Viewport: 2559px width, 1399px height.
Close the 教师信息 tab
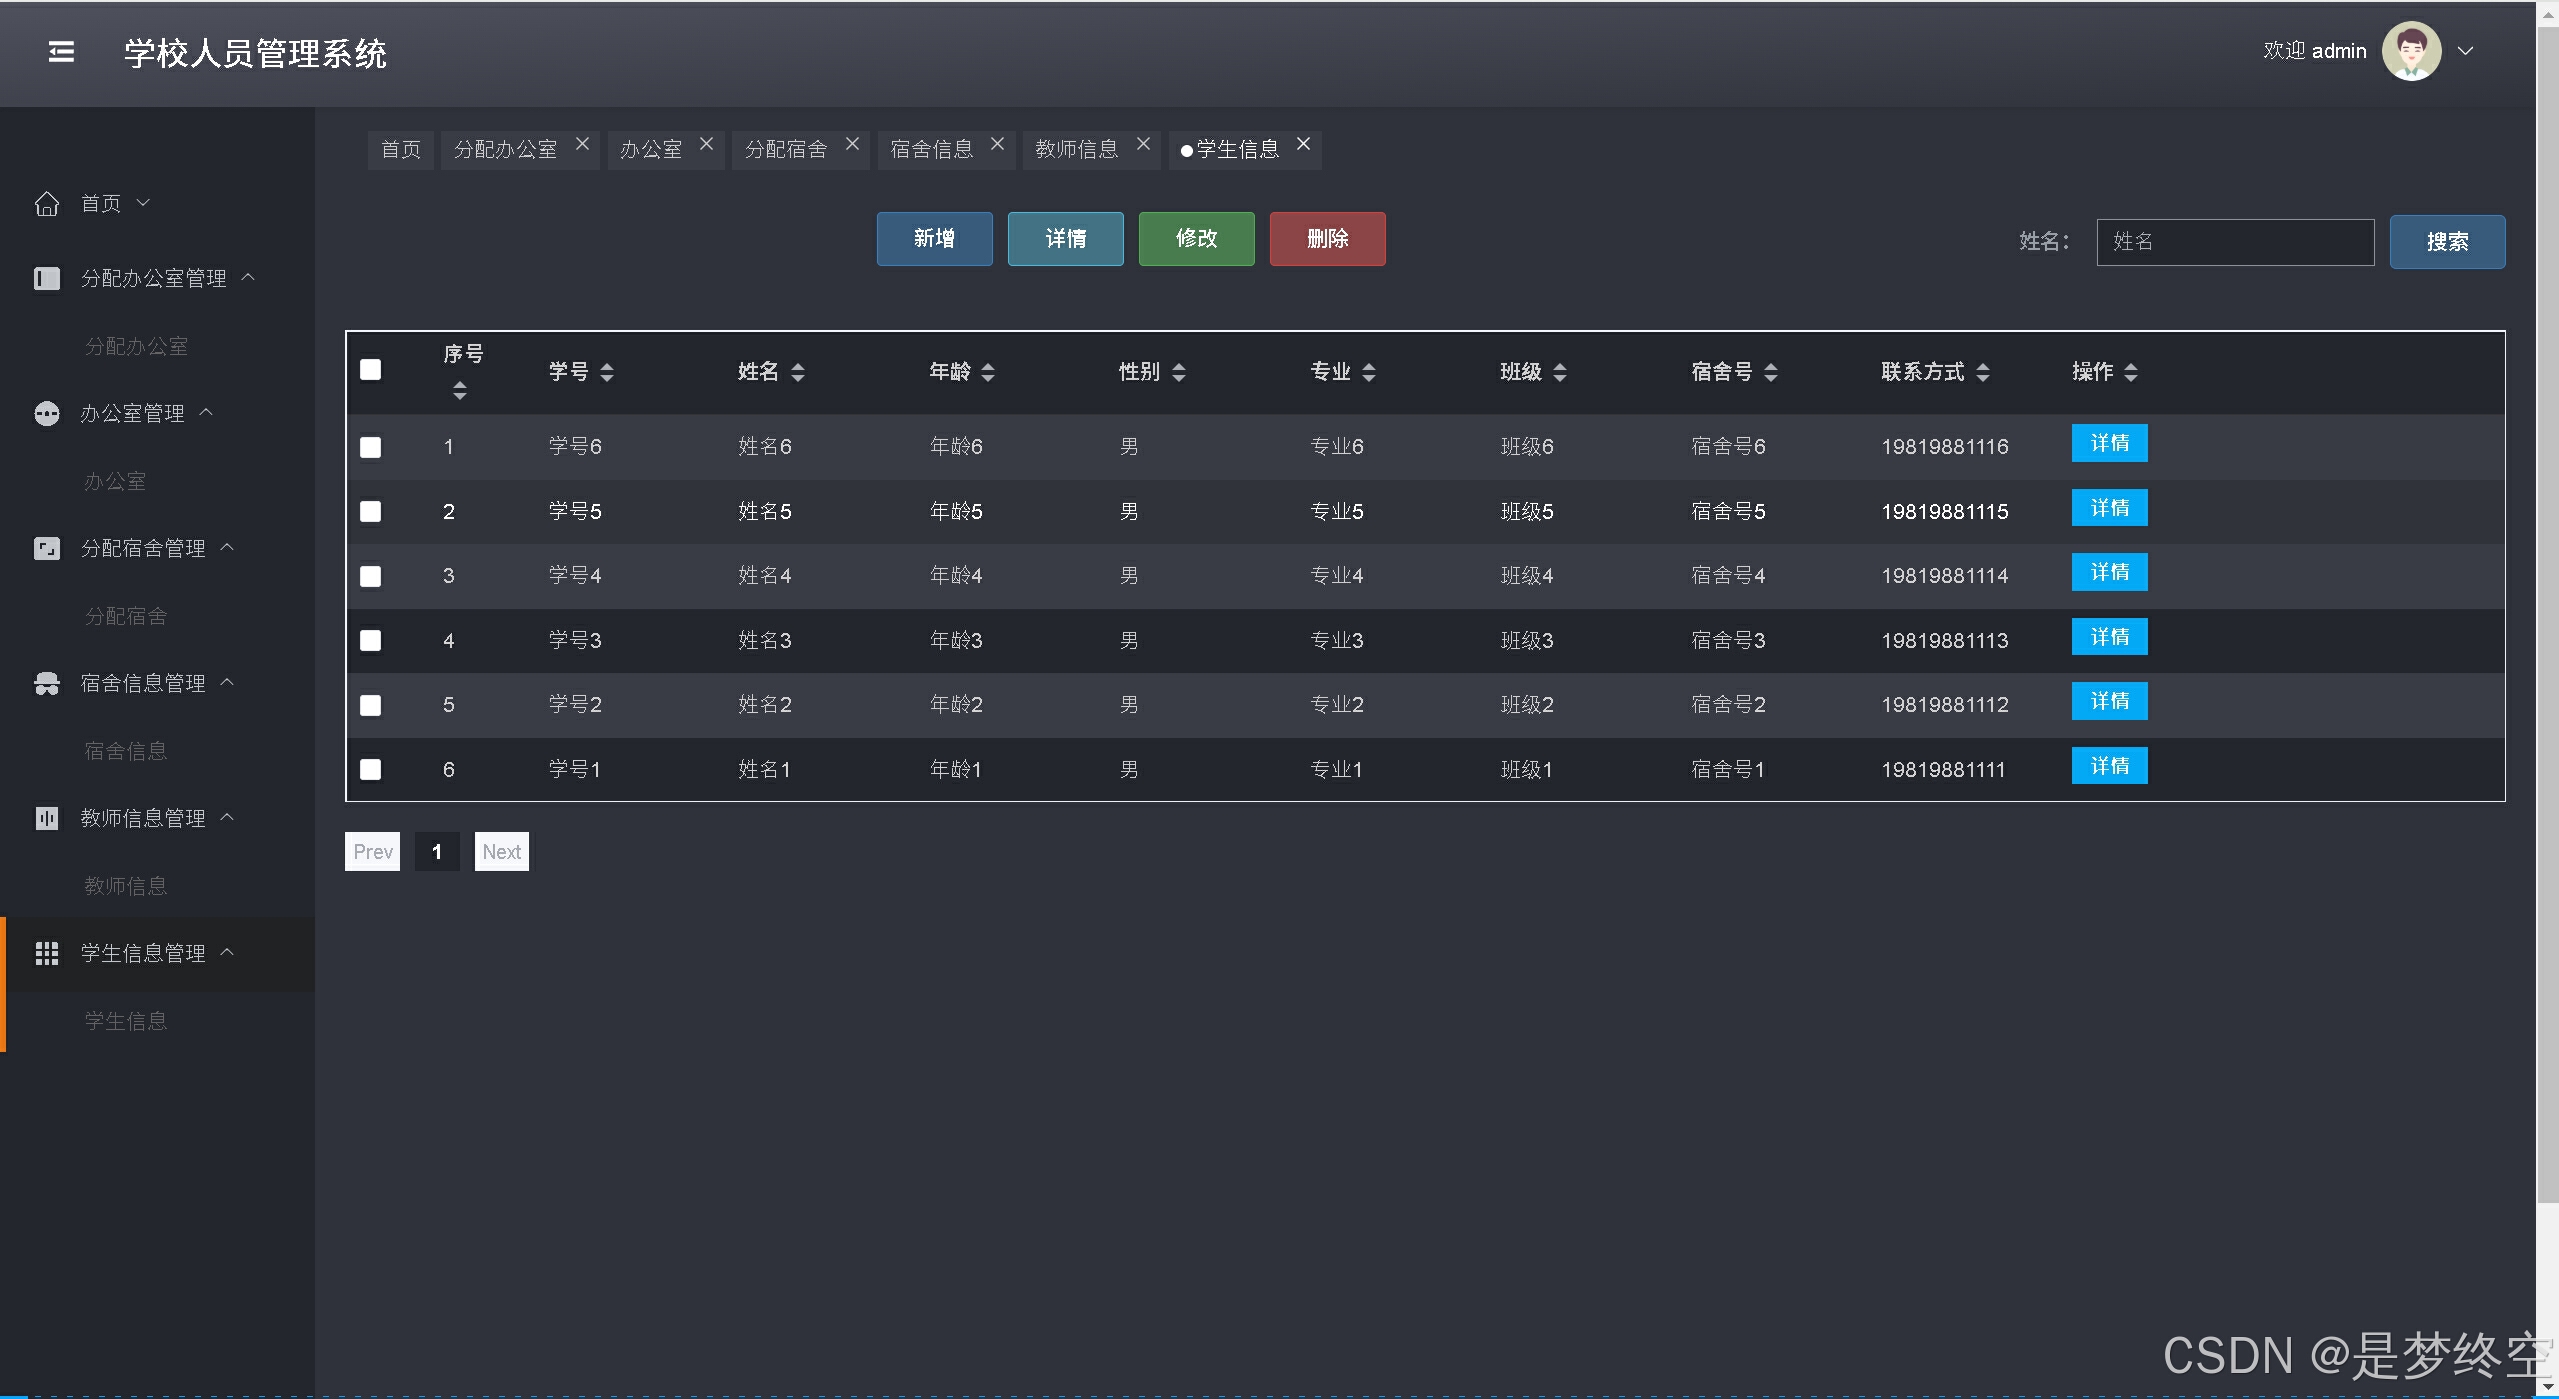click(1143, 145)
